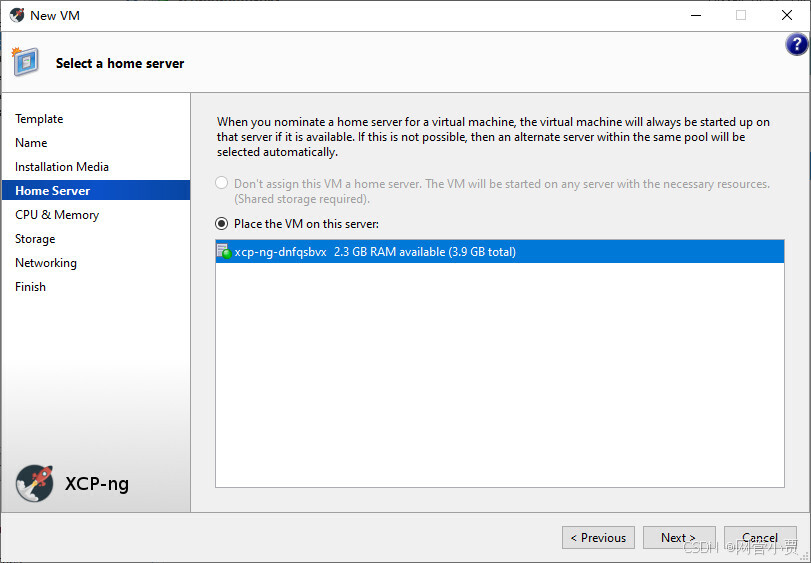This screenshot has width=811, height=563.
Task: Close the New VM window
Action: 787,15
